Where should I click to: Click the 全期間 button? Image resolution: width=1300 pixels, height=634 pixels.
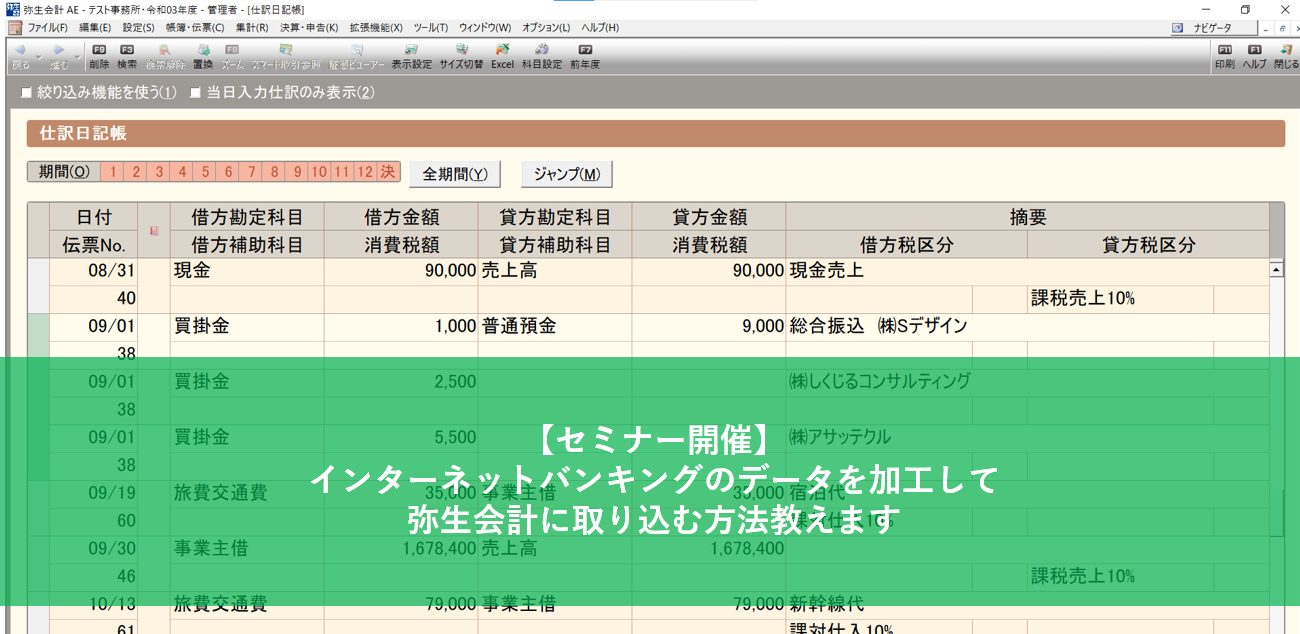click(x=455, y=173)
